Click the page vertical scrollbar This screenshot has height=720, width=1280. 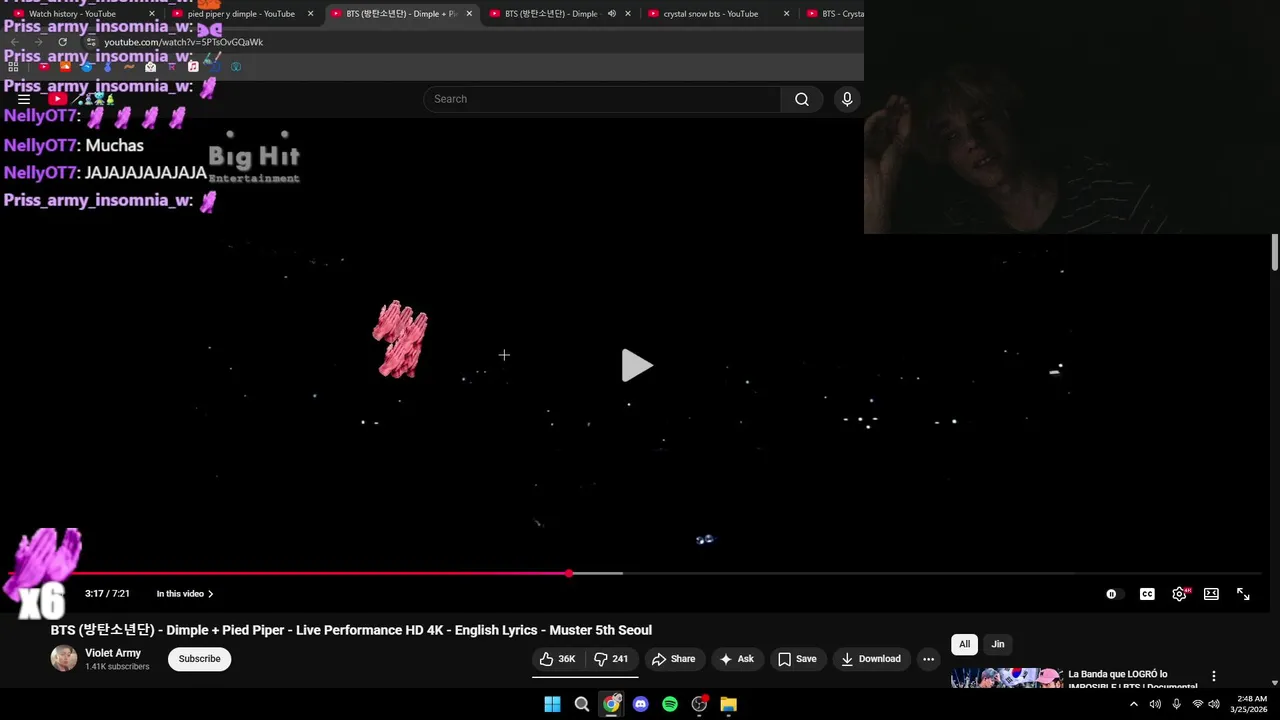[1275, 252]
